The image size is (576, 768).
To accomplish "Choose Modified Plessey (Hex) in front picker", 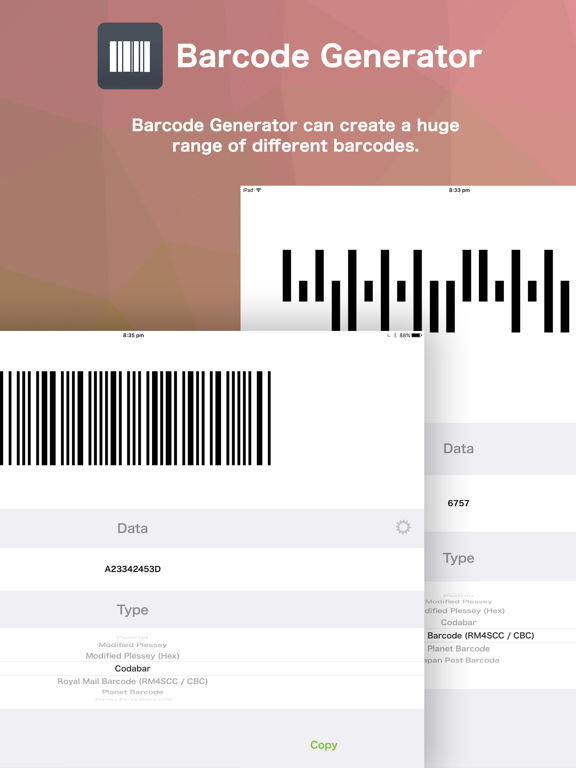I will (x=132, y=656).
